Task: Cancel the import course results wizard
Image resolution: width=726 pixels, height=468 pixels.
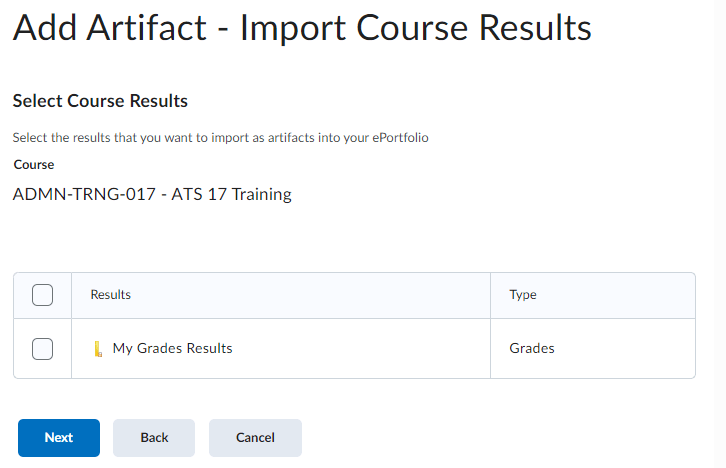Action: [255, 438]
